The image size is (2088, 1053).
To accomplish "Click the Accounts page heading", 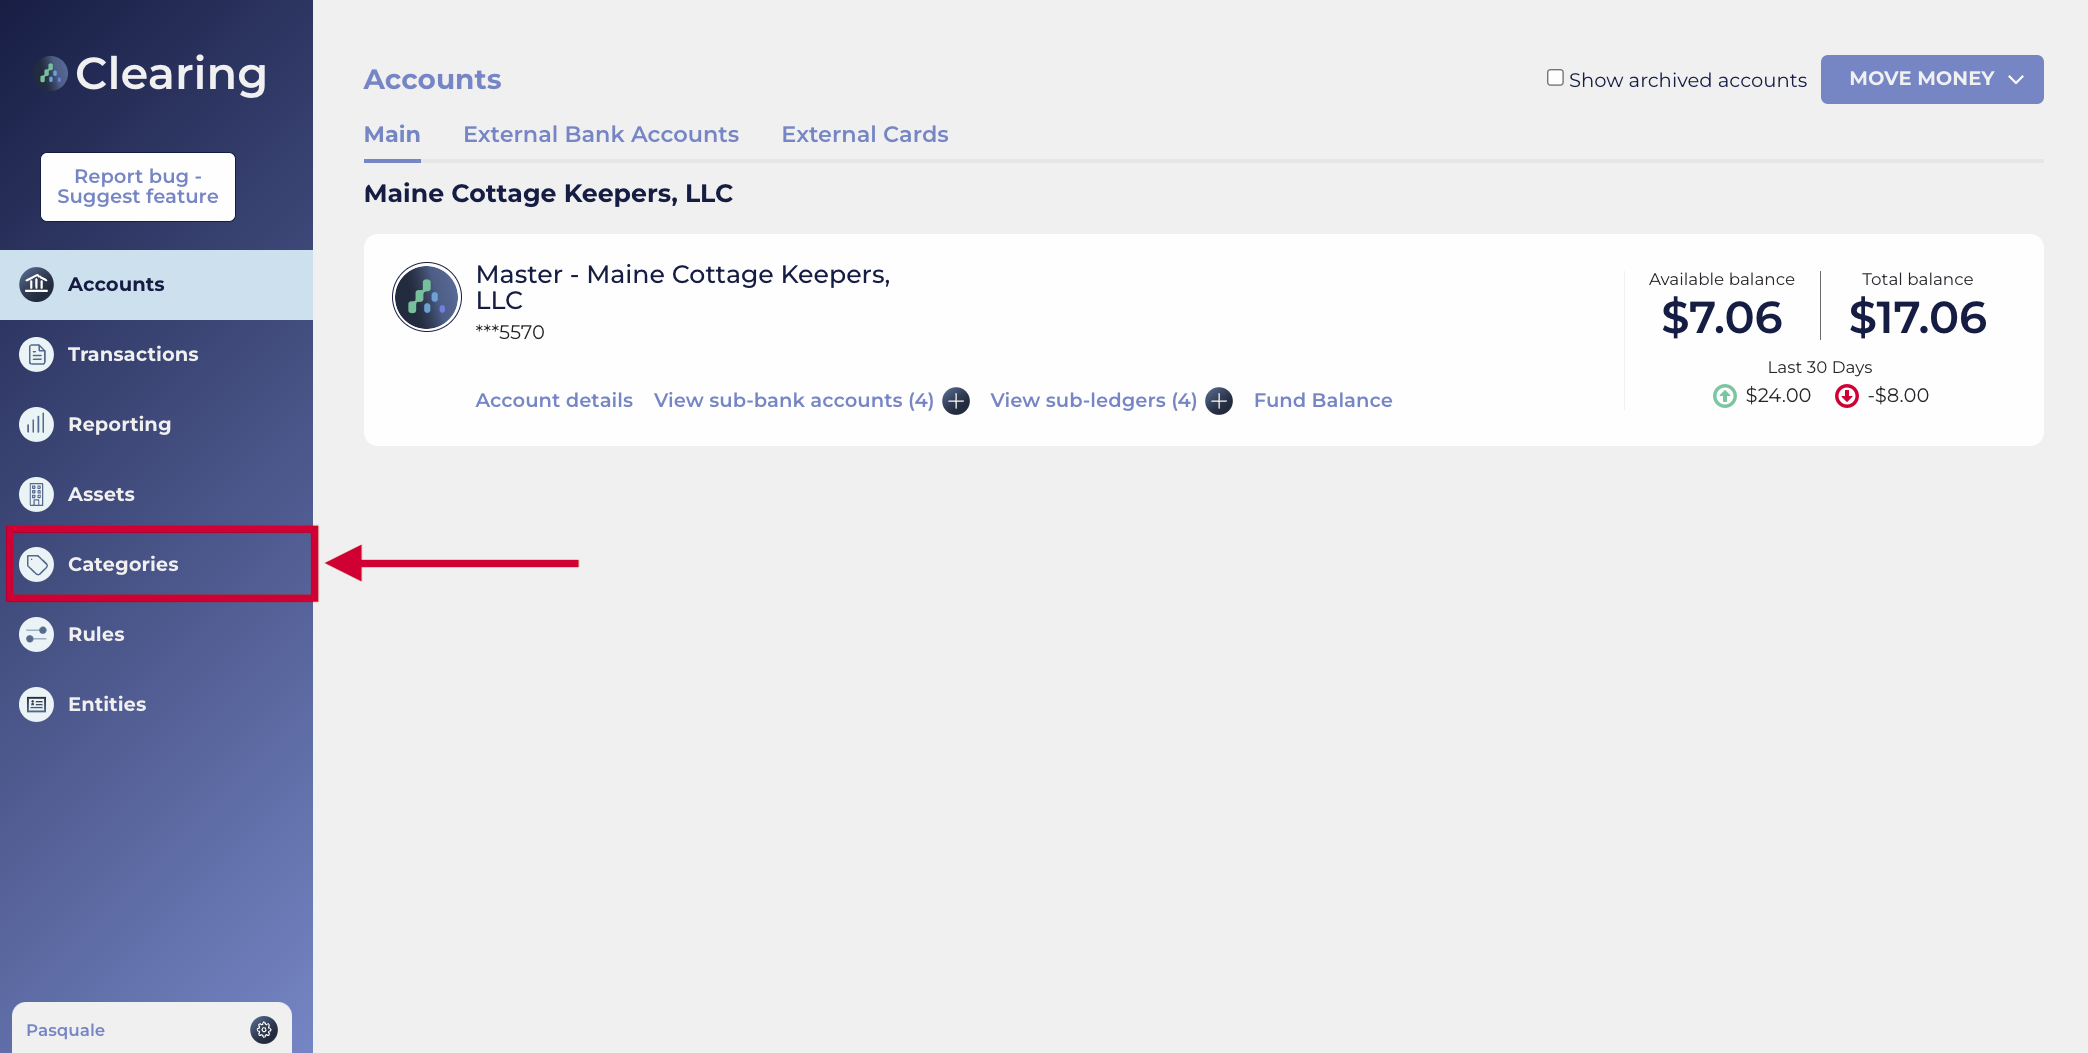I will (432, 79).
